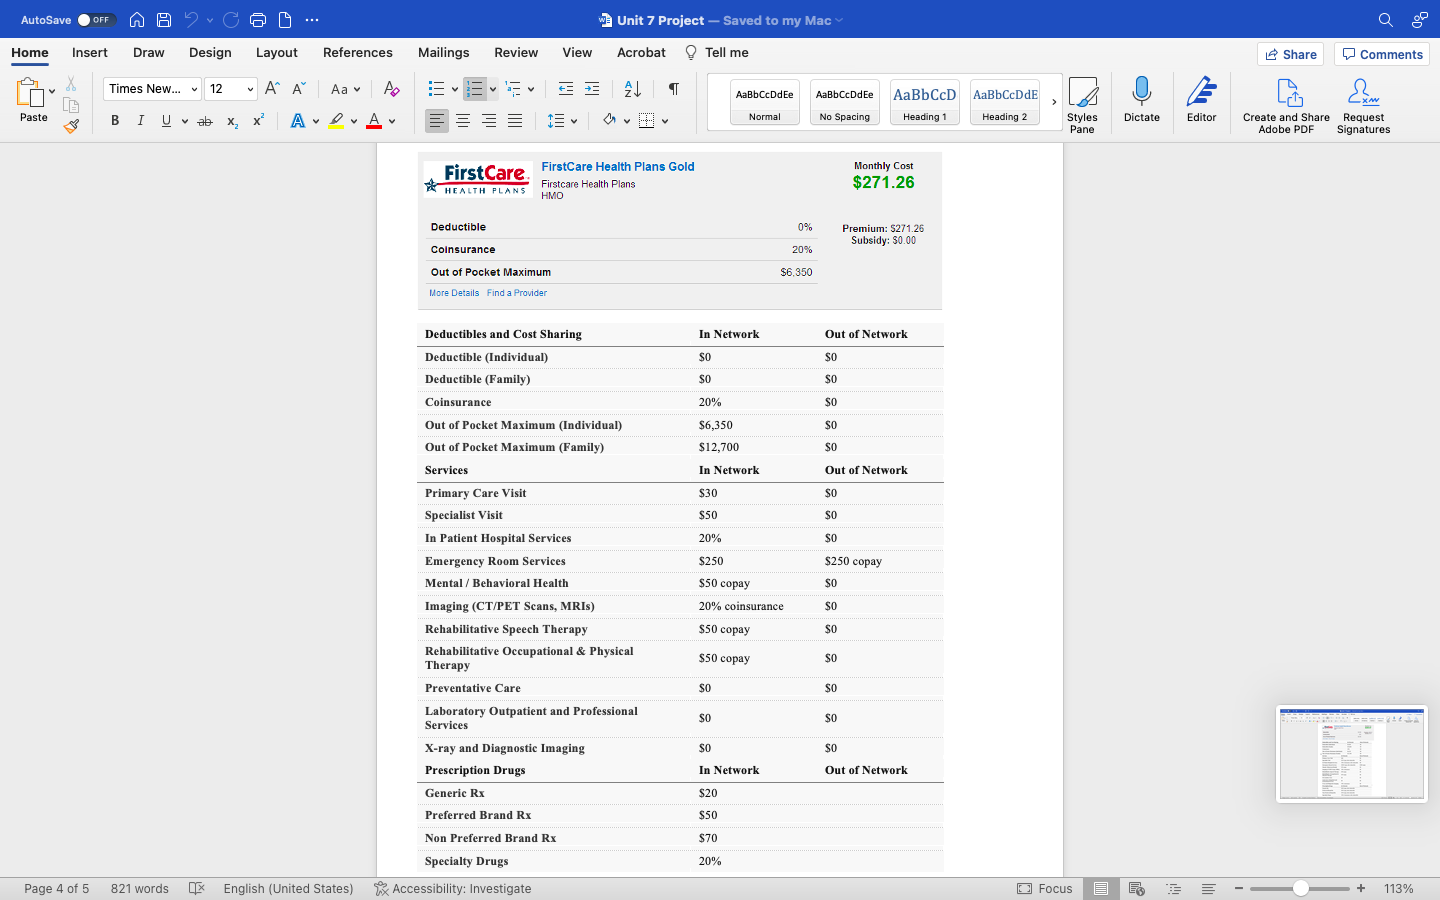Click the numbered list icon
1440x900 pixels.
[x=475, y=89]
